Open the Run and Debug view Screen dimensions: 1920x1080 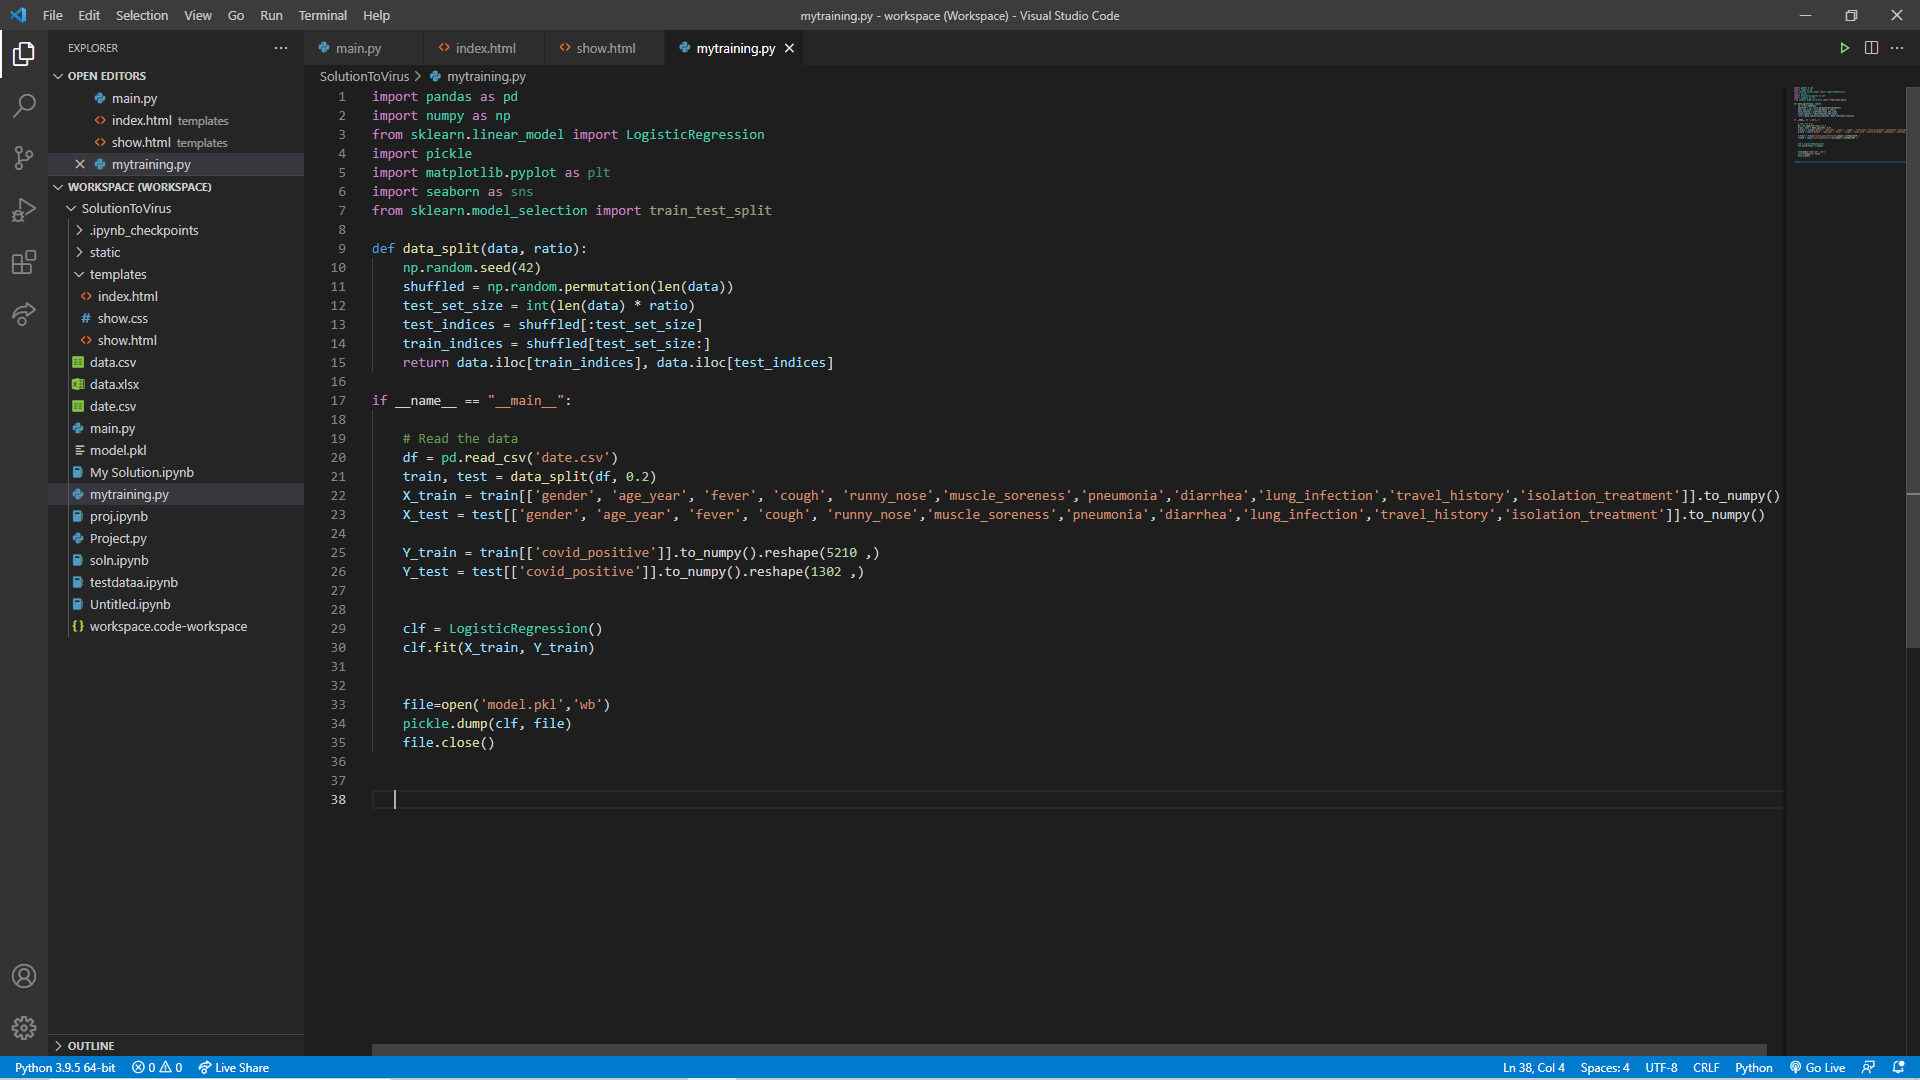24,210
